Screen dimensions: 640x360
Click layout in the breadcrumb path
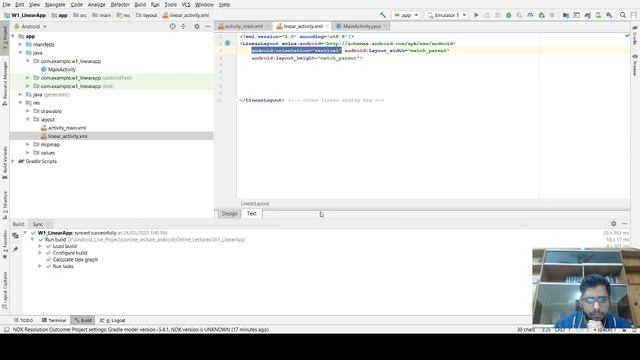(x=147, y=15)
